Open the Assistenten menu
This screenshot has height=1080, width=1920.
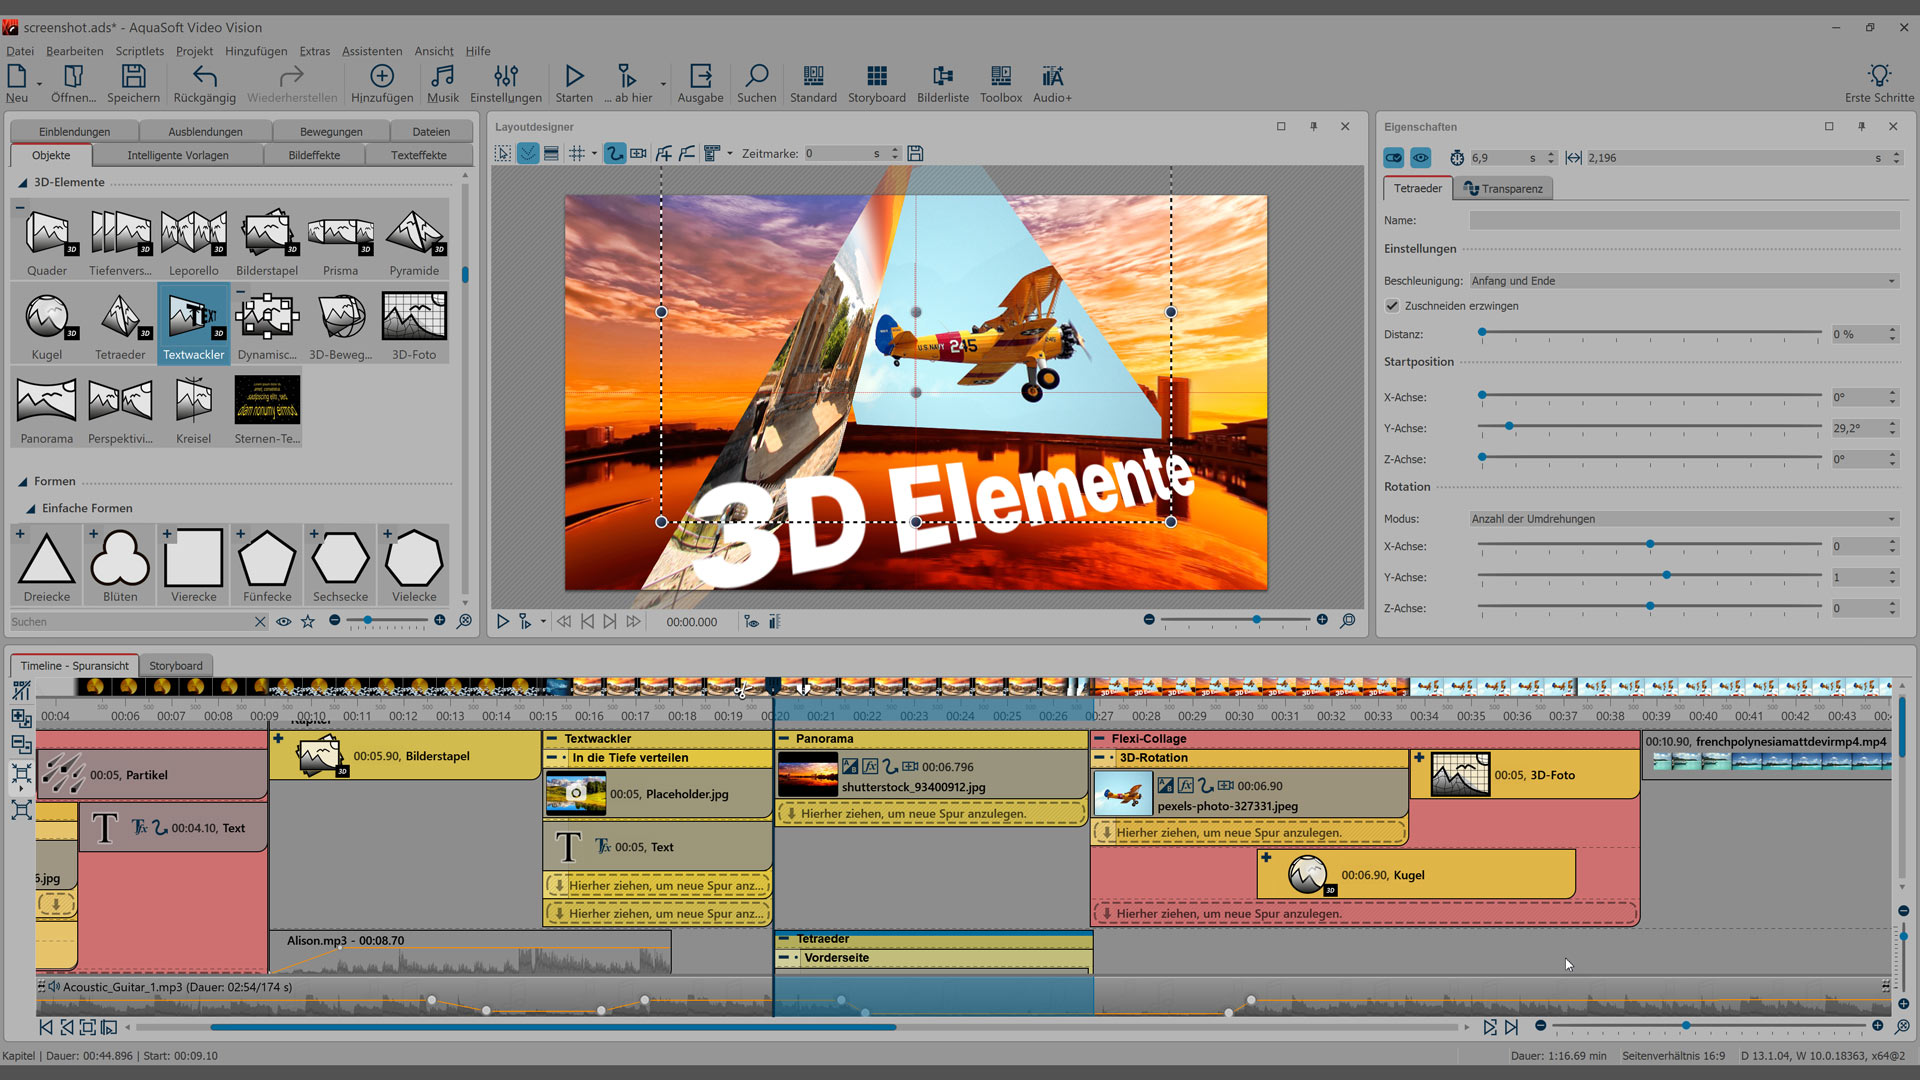tap(371, 51)
